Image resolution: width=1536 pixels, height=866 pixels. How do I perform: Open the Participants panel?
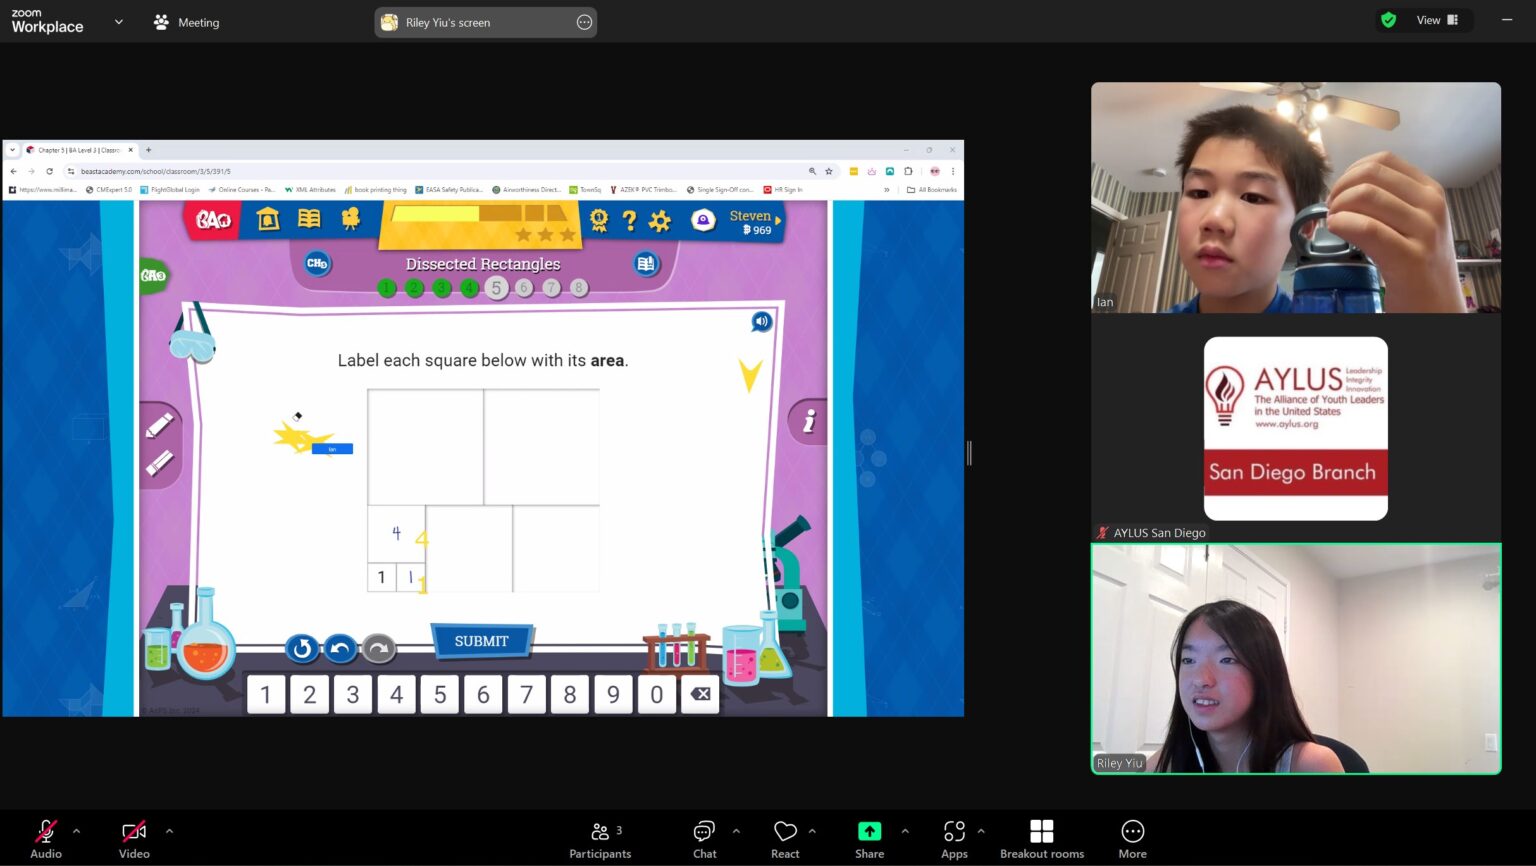(x=600, y=838)
